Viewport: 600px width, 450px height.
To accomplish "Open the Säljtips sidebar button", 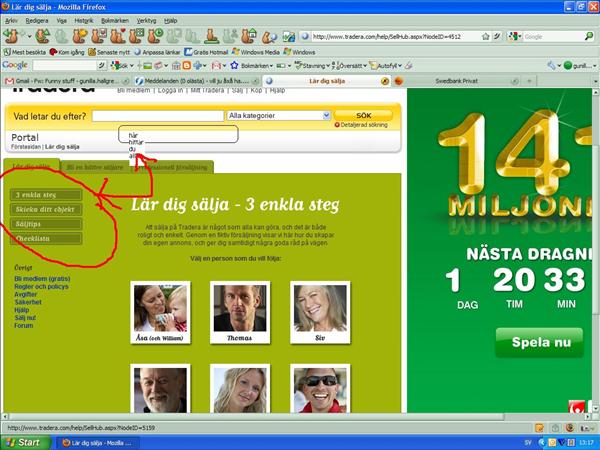I will [x=46, y=224].
